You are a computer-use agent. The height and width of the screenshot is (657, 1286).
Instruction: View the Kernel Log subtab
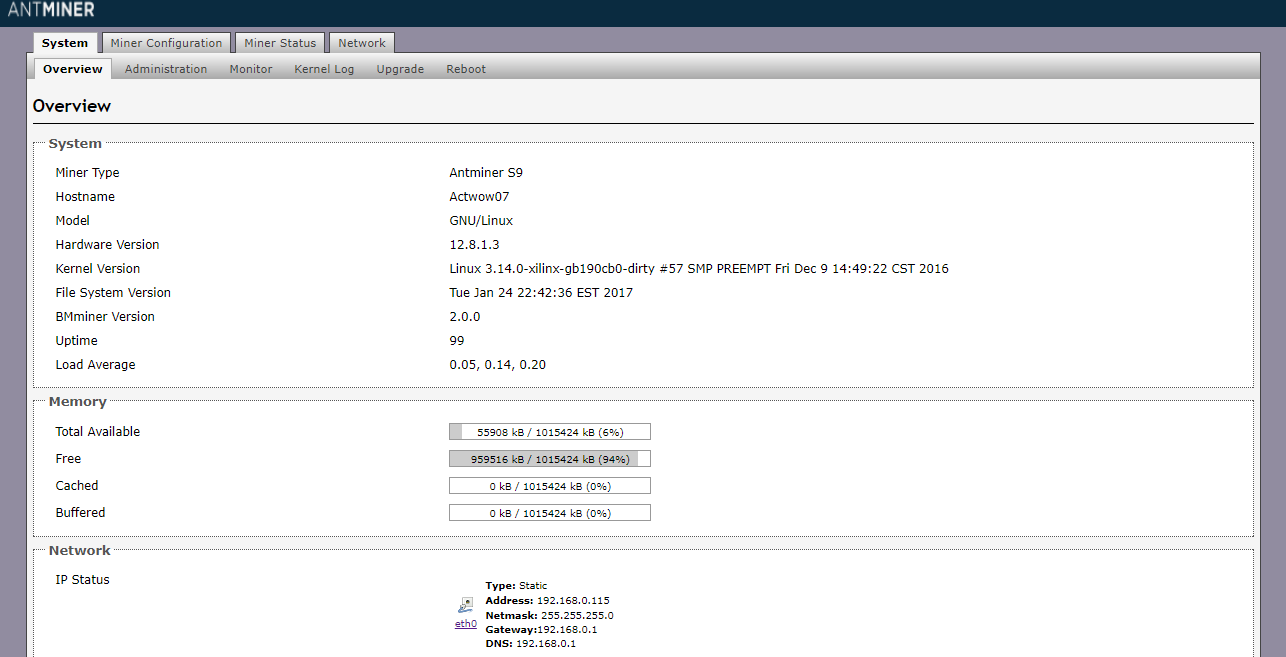(x=324, y=69)
